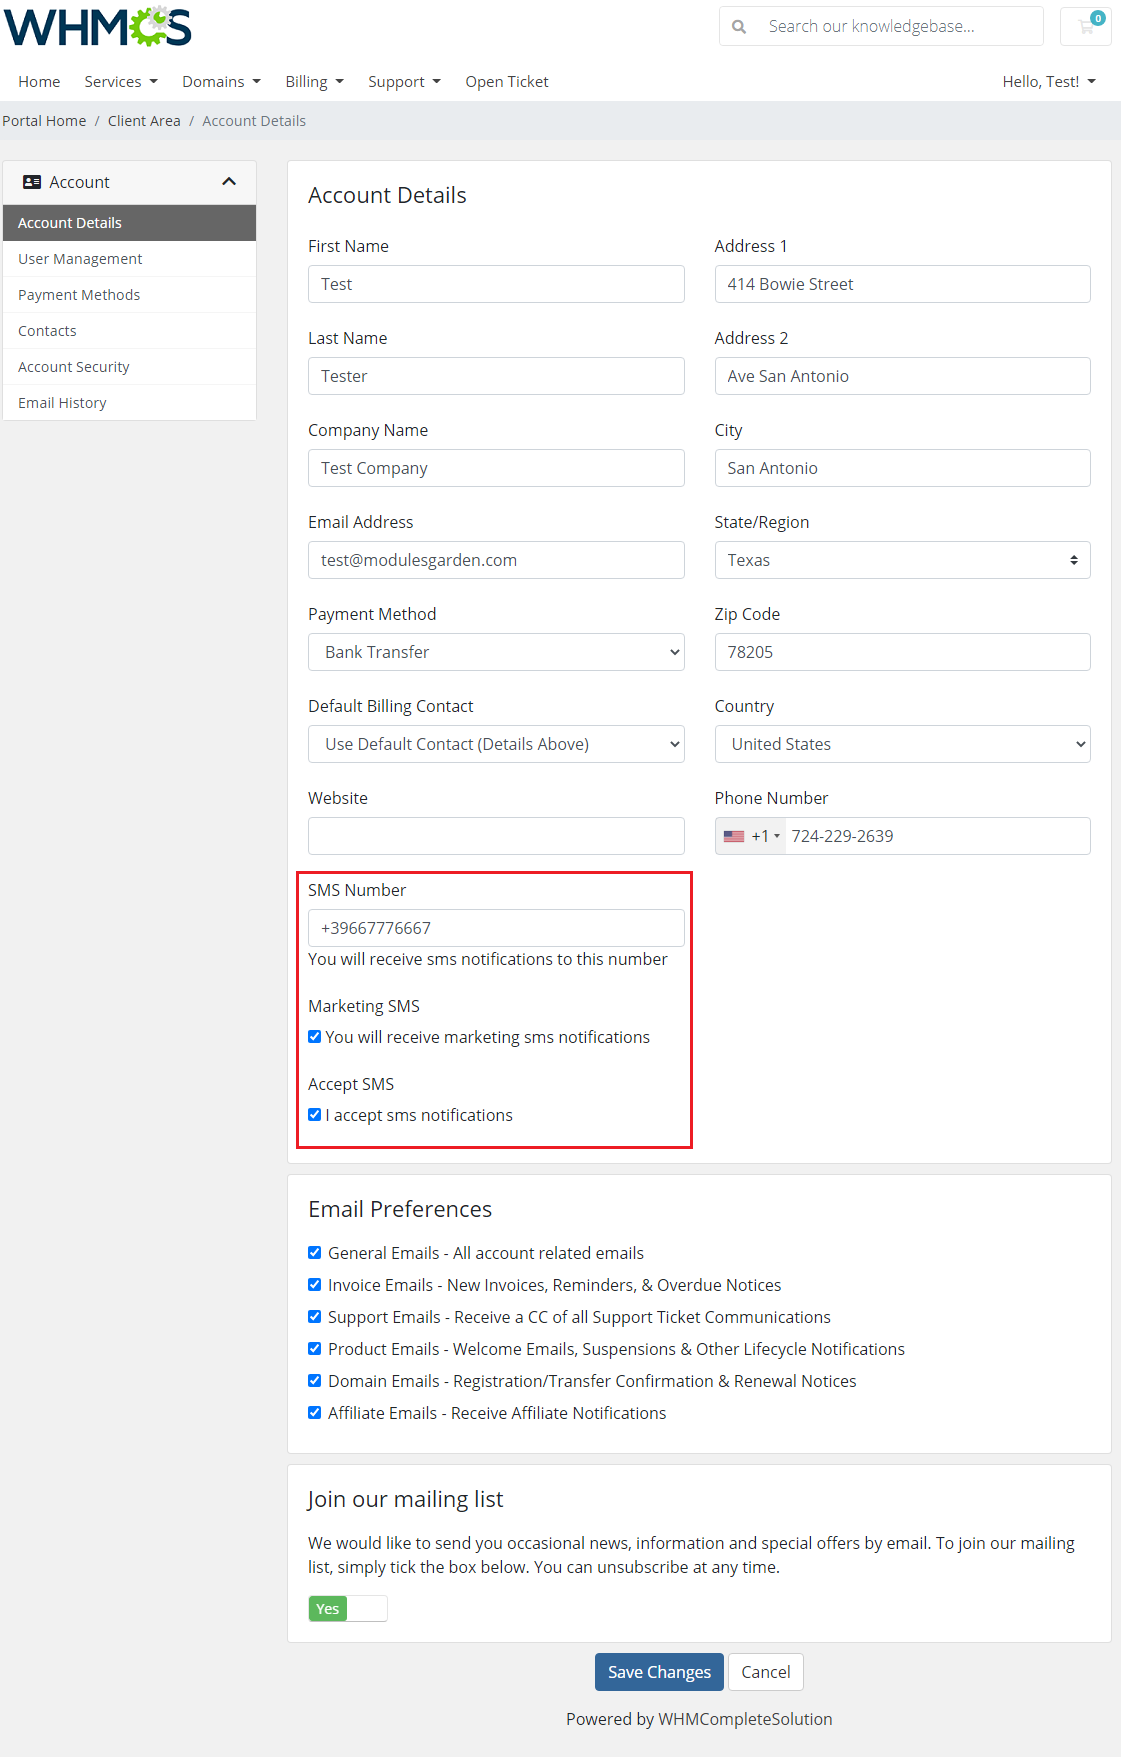1121x1757 pixels.
Task: Click the Cancel button
Action: tap(765, 1672)
